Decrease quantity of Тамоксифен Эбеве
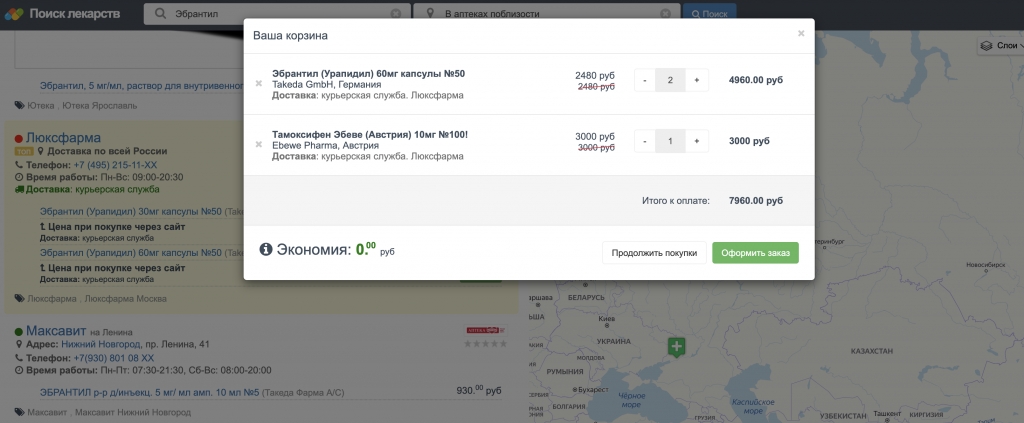This screenshot has width=1024, height=423. coord(645,141)
